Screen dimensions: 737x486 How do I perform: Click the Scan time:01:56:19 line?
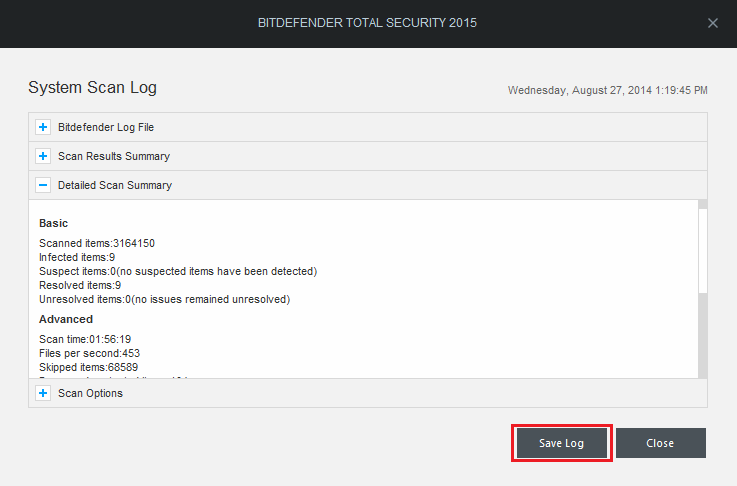click(85, 339)
